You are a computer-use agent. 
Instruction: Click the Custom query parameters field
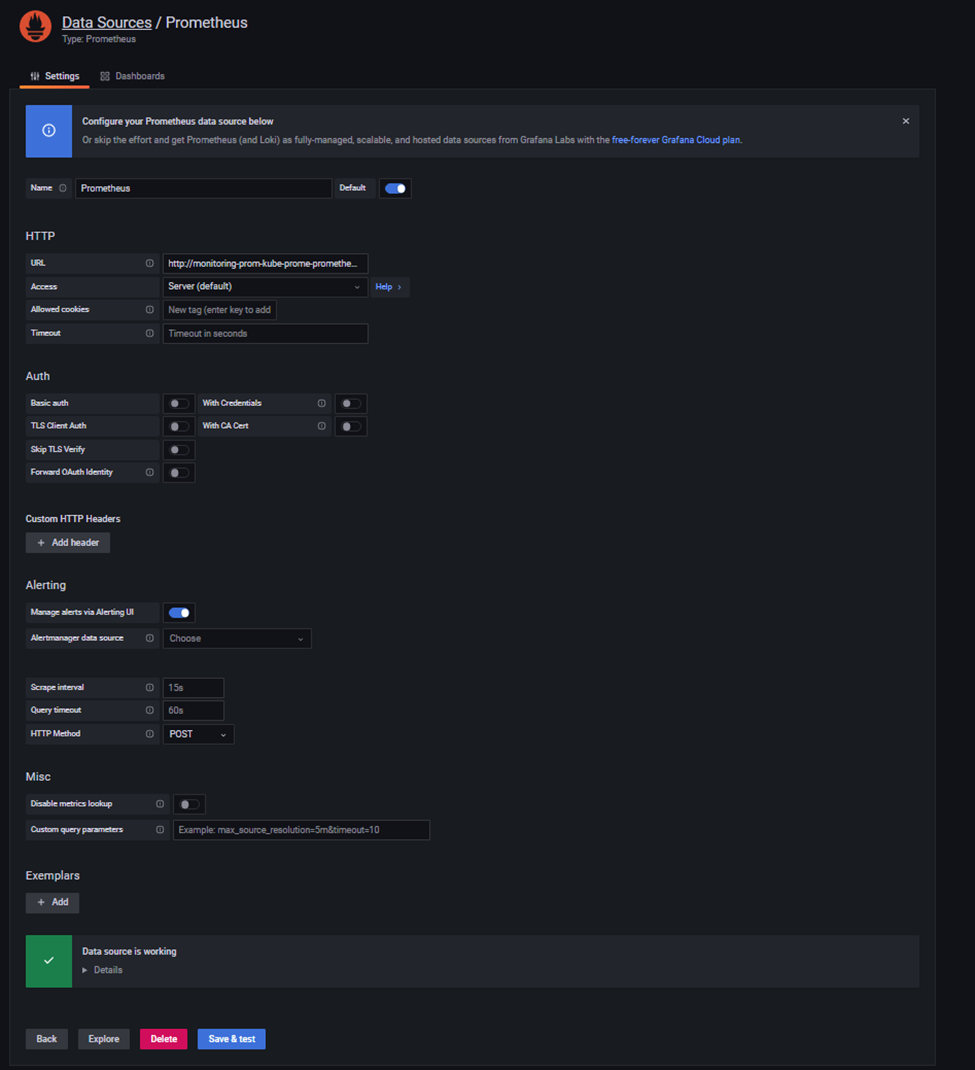click(301, 830)
